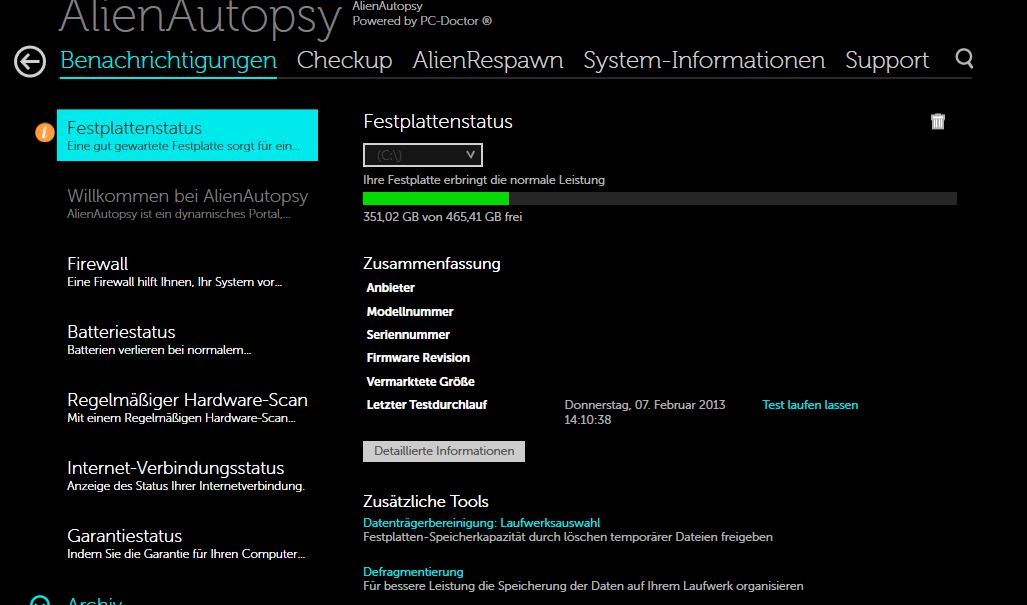Open Willkommen bei AlienAutopsy entry
The image size is (1027, 605).
coord(187,203)
